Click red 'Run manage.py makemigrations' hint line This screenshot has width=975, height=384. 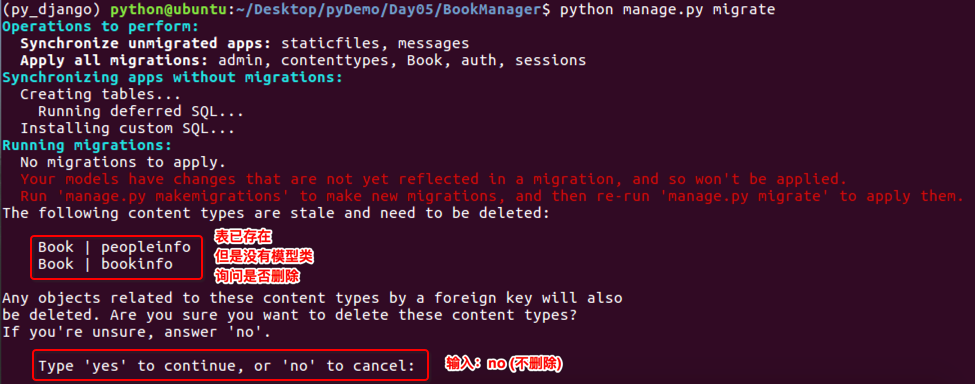click(492, 196)
